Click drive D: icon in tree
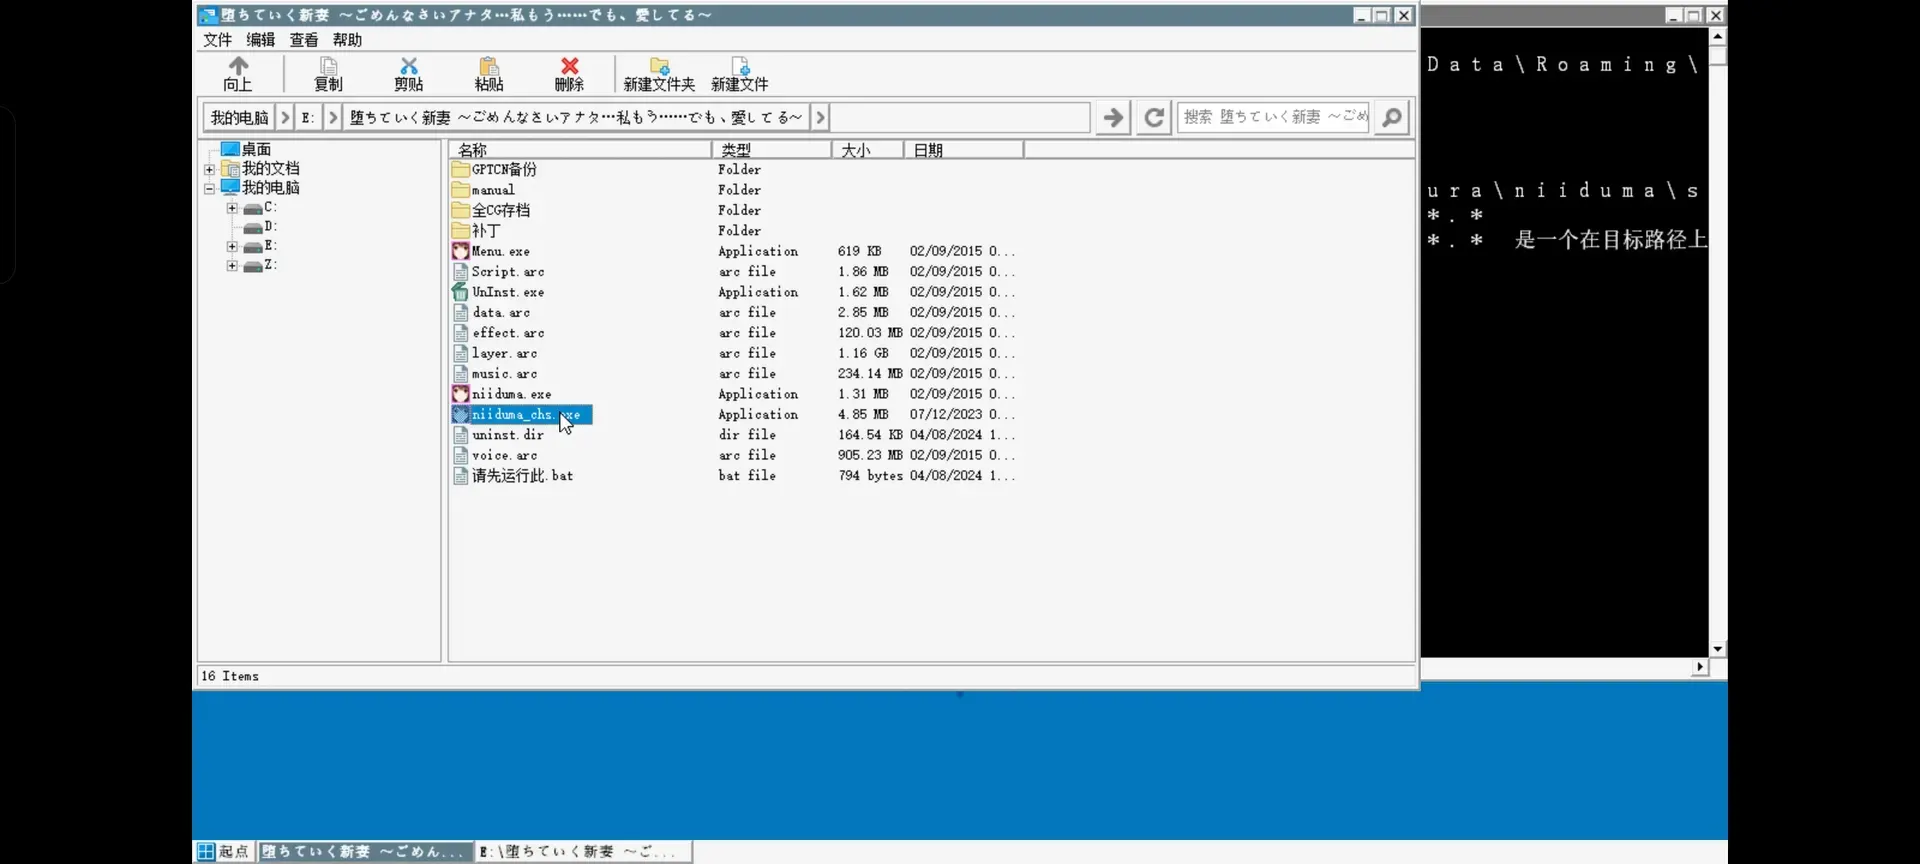Viewport: 1920px width, 864px height. [253, 227]
